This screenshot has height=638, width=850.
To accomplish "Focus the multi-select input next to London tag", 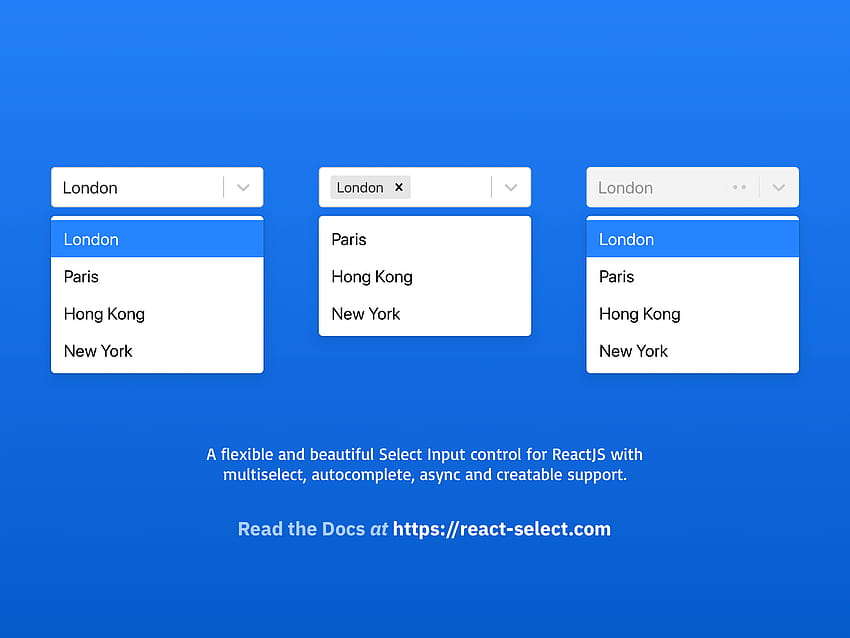I will click(450, 188).
